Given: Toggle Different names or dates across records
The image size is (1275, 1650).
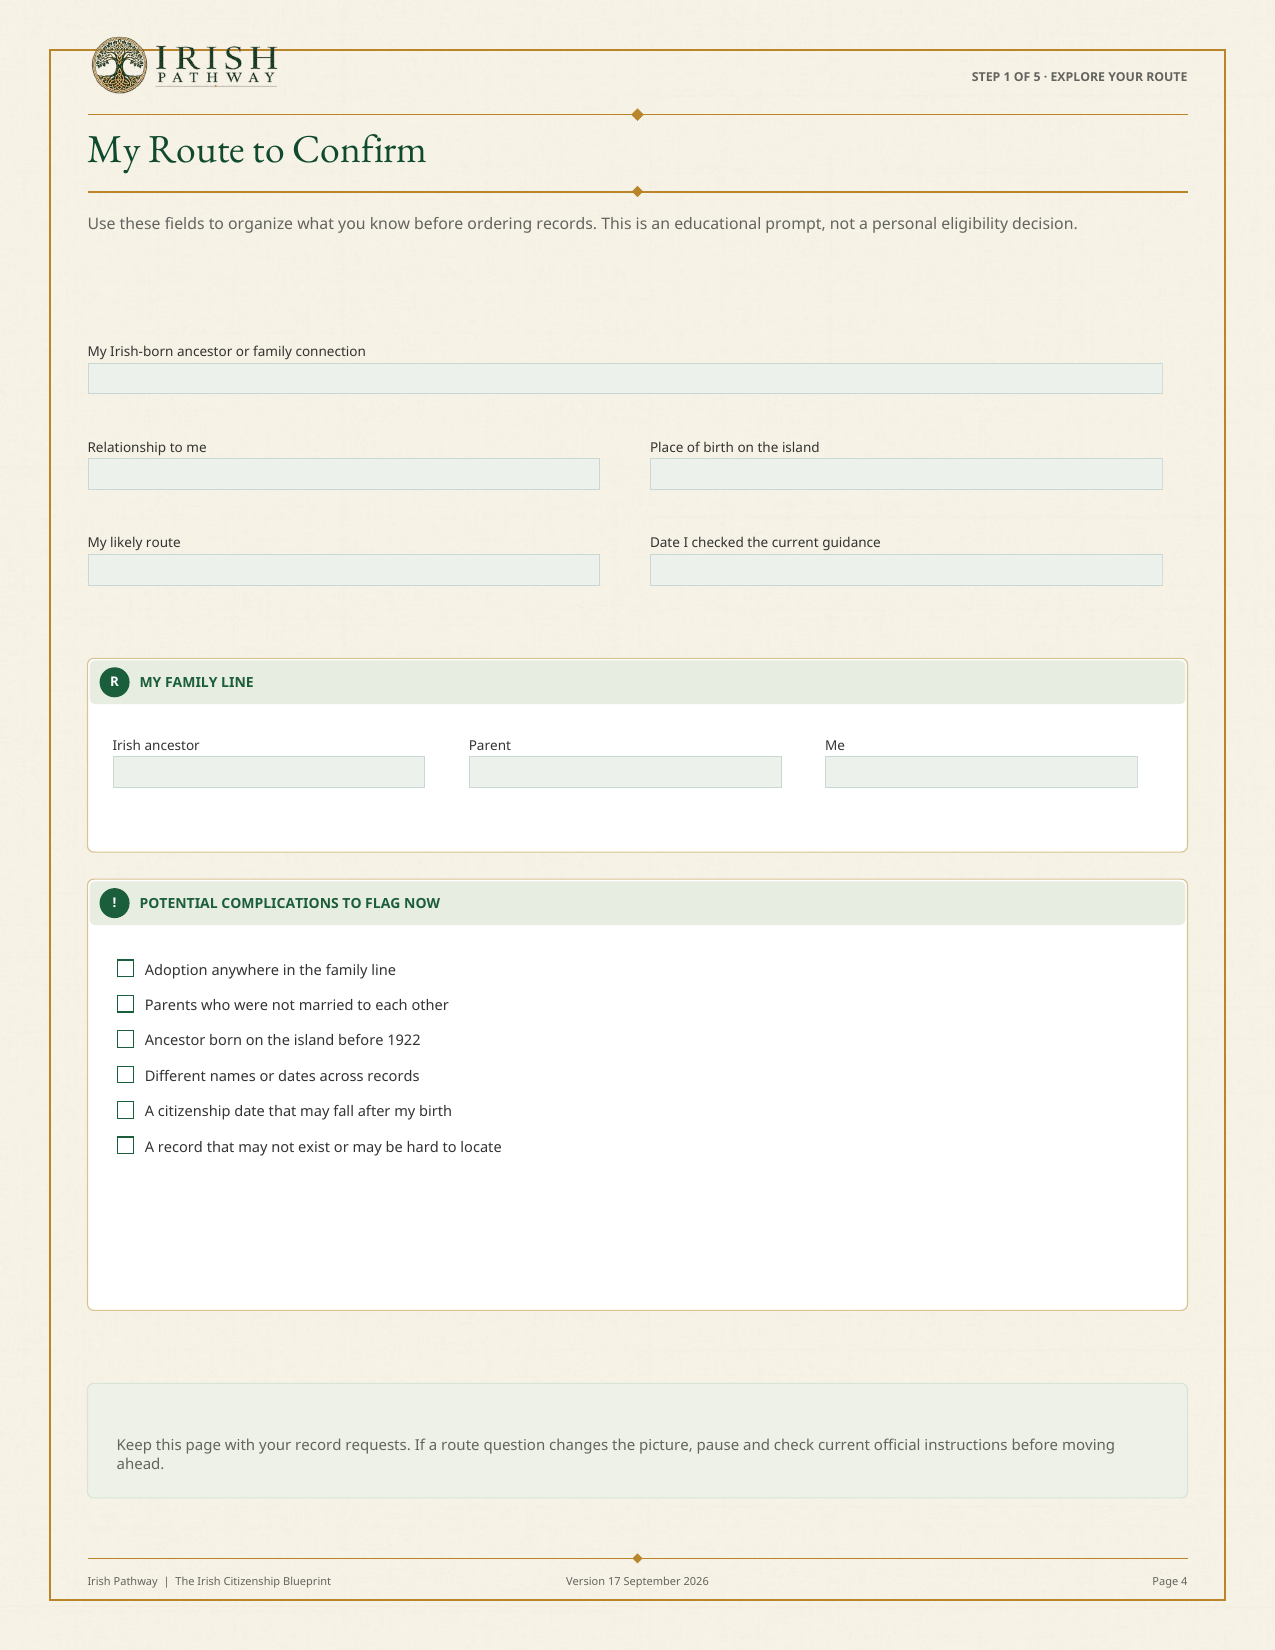Looking at the screenshot, I should coord(125,1075).
